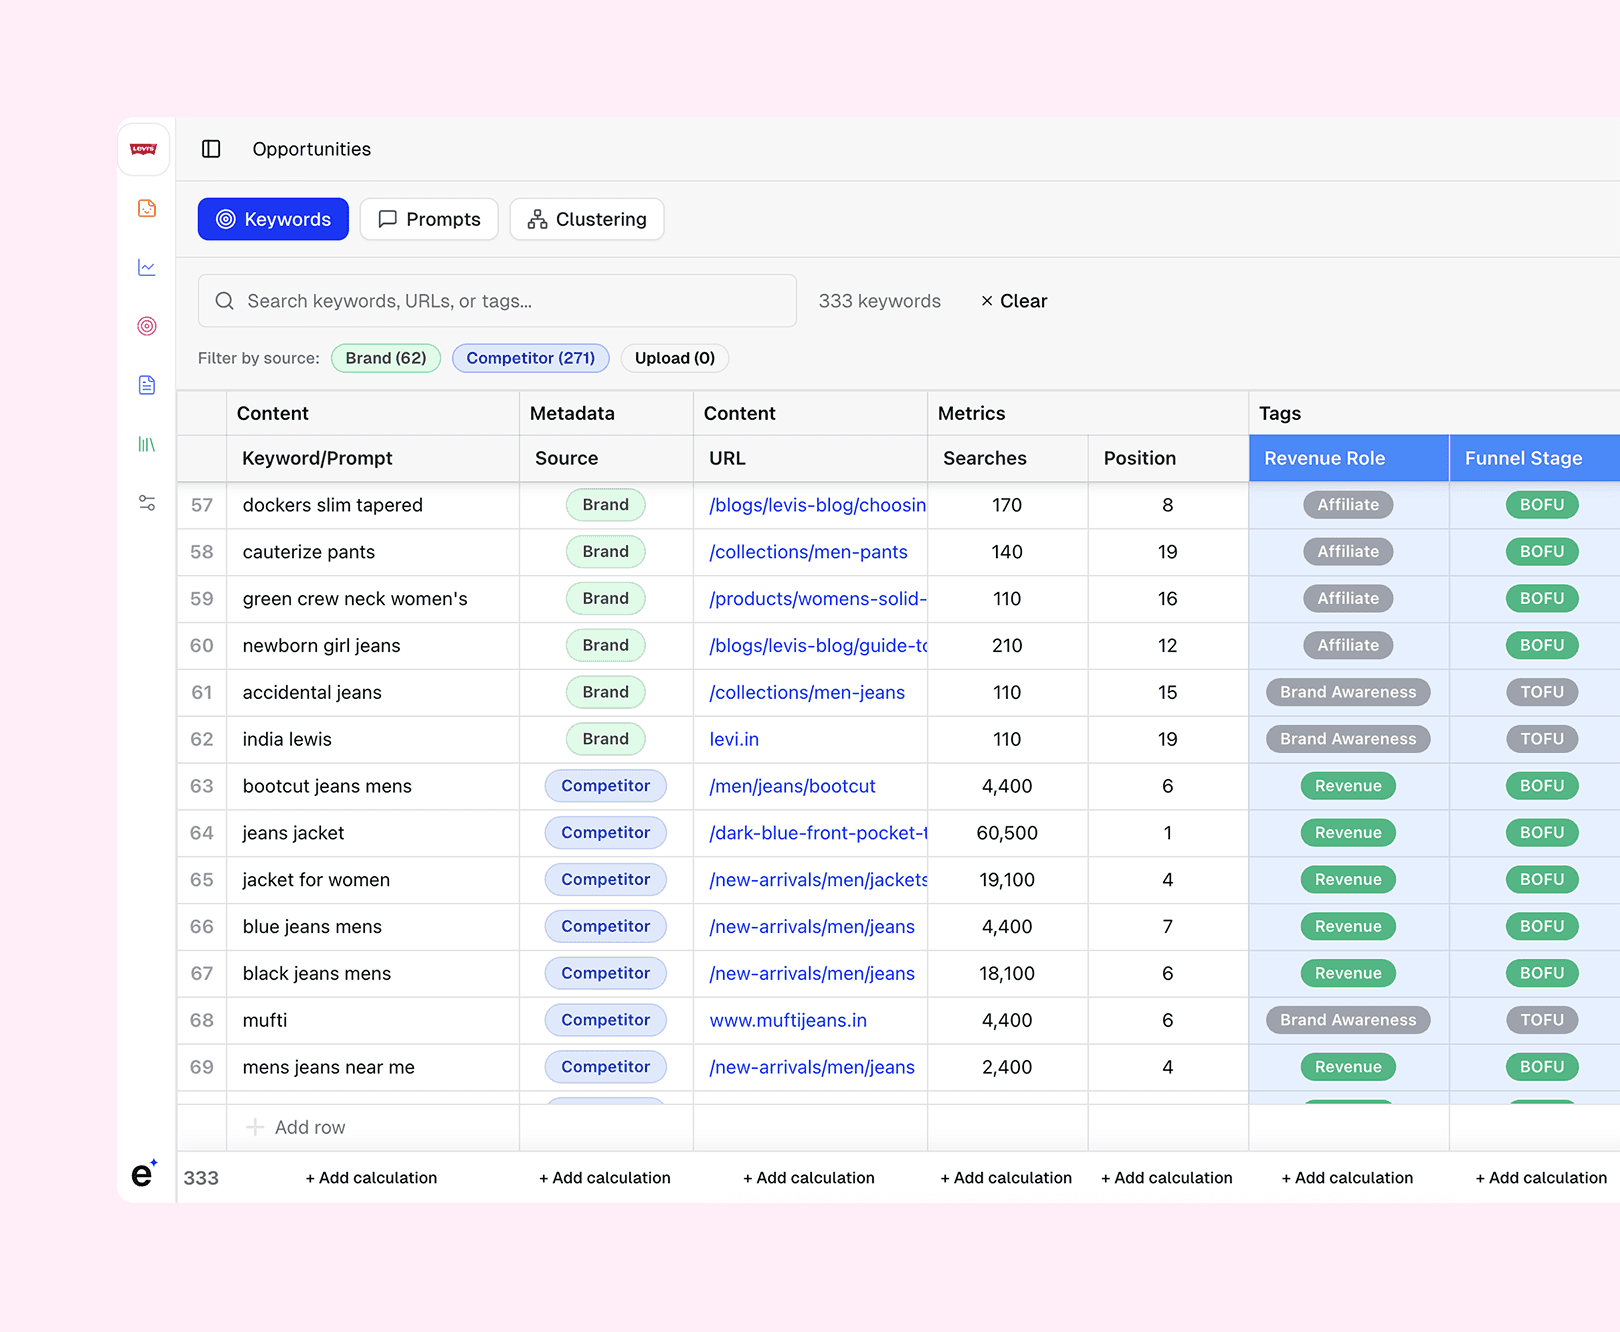Click Brand Awareness tag for india lewis
The width and height of the screenshot is (1620, 1332).
click(1348, 739)
